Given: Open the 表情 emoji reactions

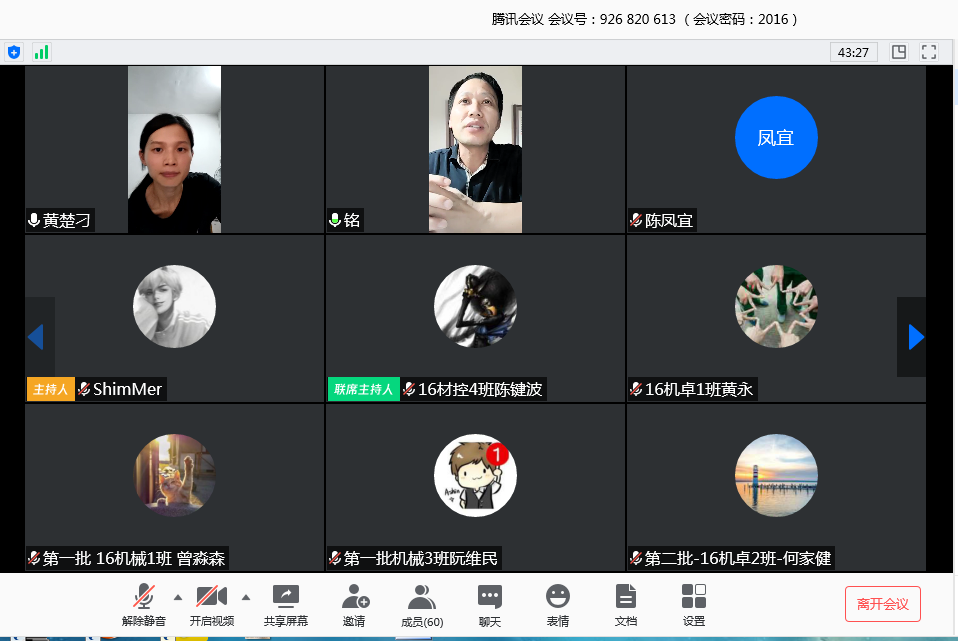Looking at the screenshot, I should click(558, 605).
